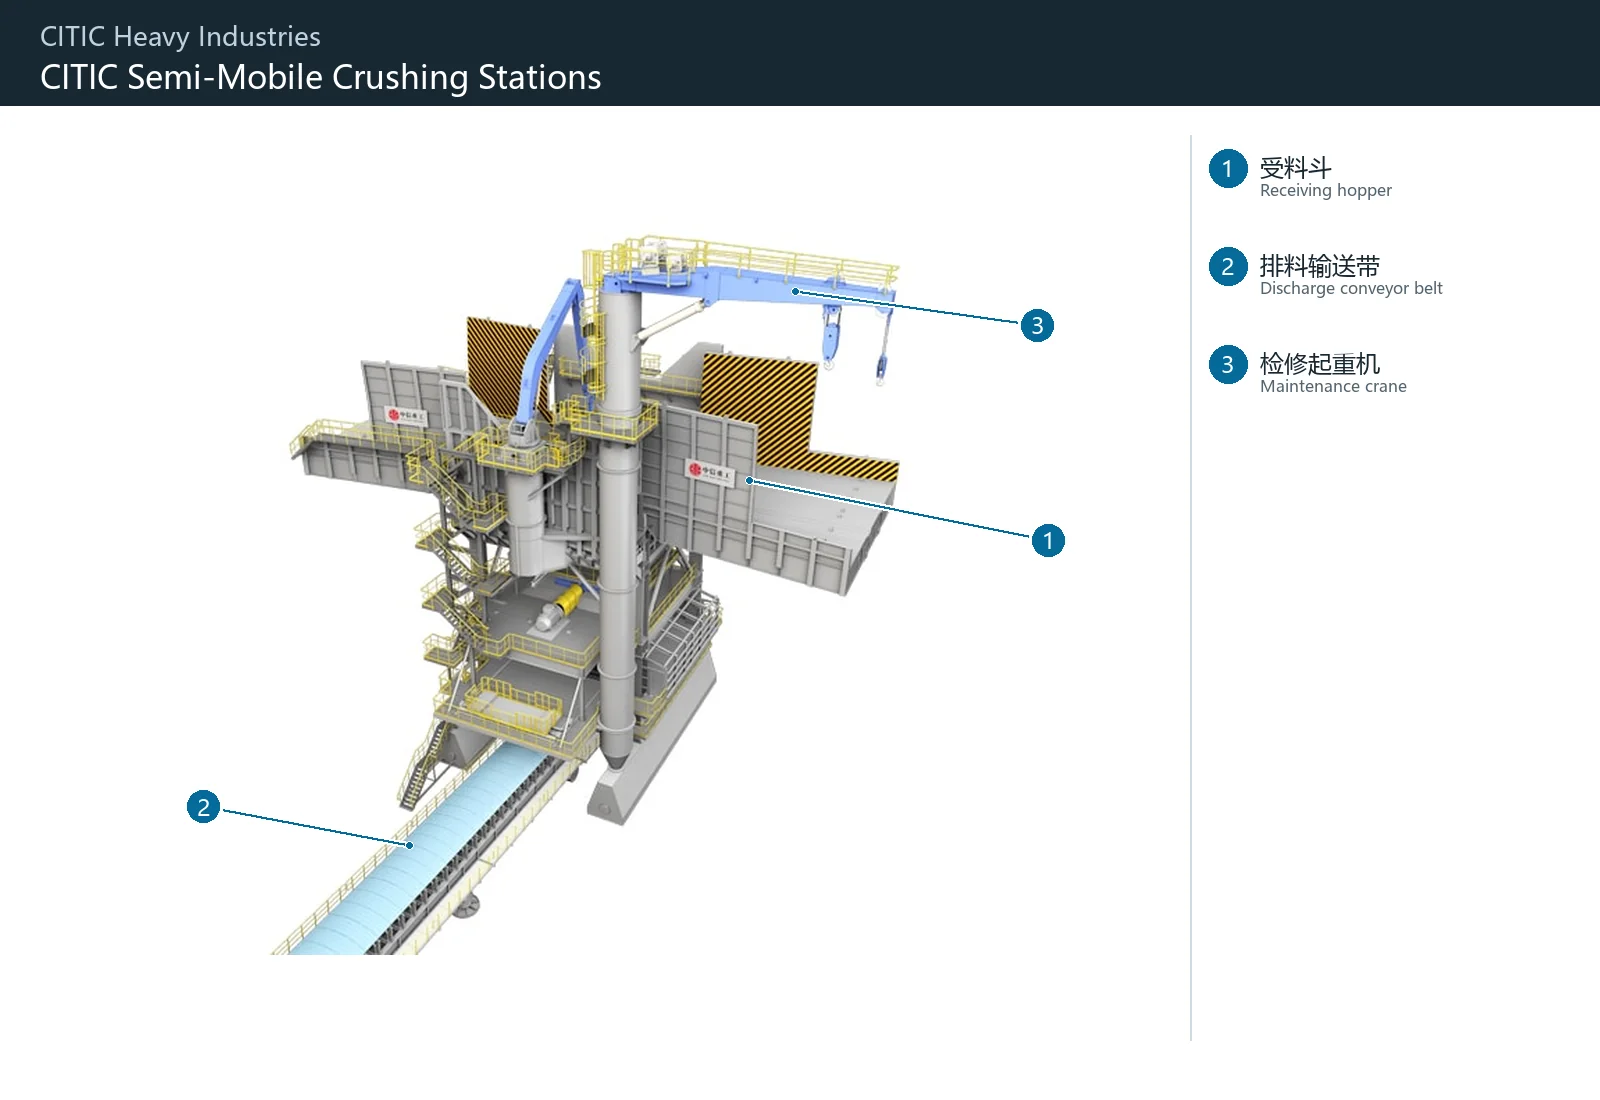Click the crushing station 3D model image
1600x1100 pixels.
coord(585,595)
